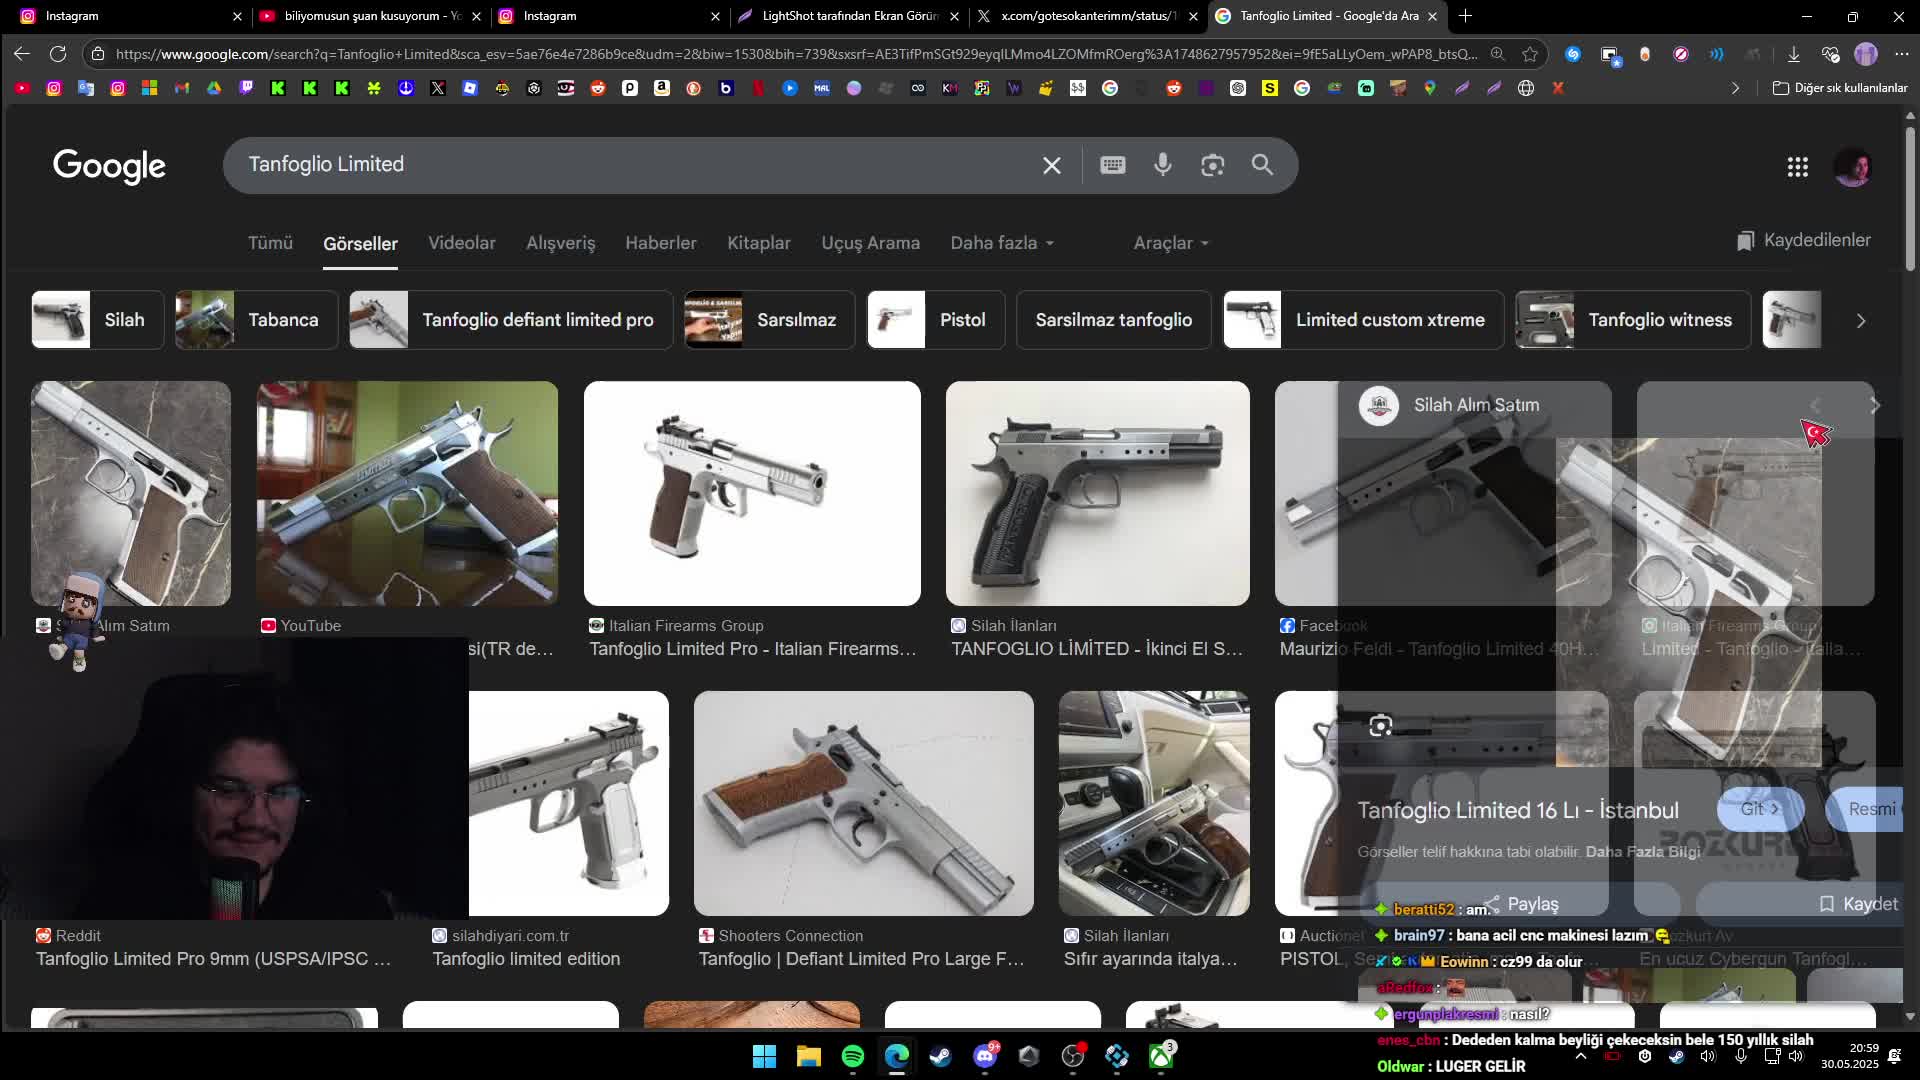The width and height of the screenshot is (1920, 1080).
Task: Click the Google logo
Action: pos(109,166)
